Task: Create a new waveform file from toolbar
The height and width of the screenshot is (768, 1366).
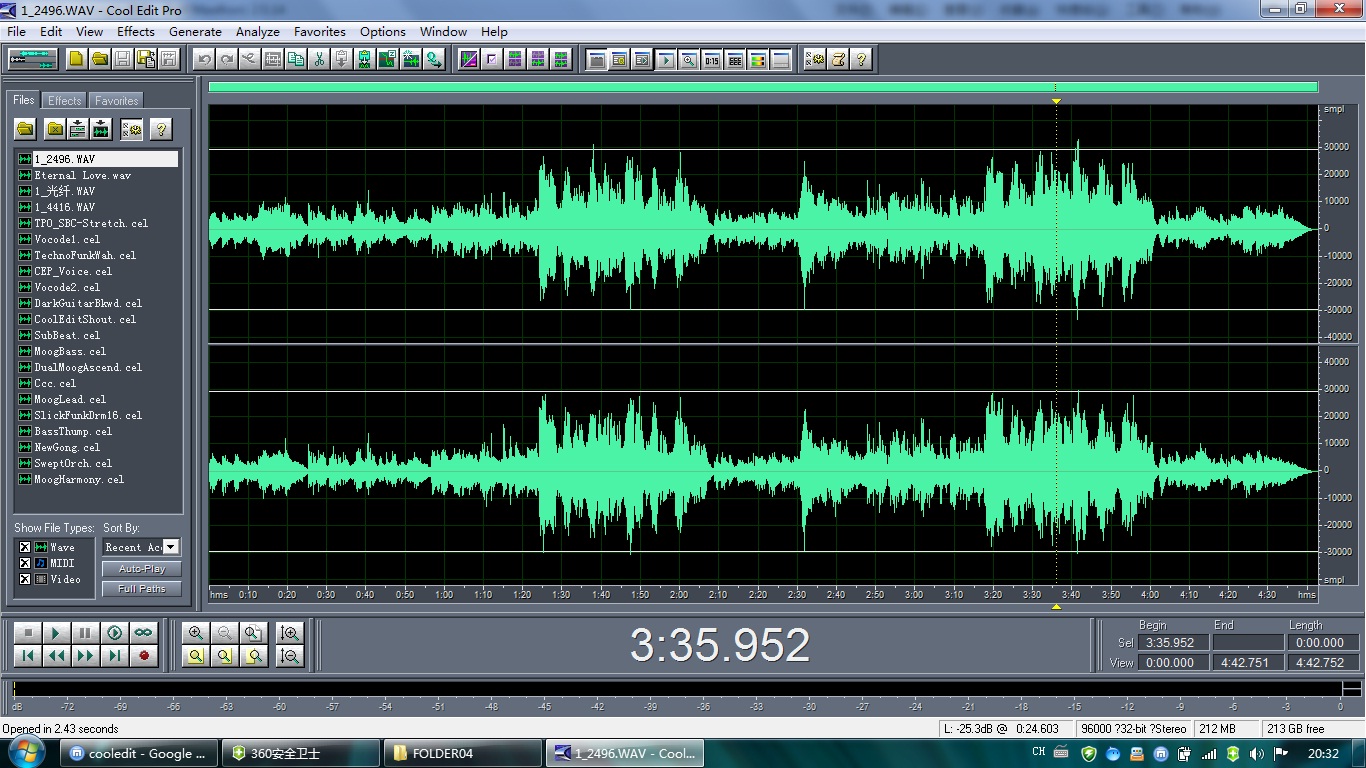Action: tap(77, 59)
